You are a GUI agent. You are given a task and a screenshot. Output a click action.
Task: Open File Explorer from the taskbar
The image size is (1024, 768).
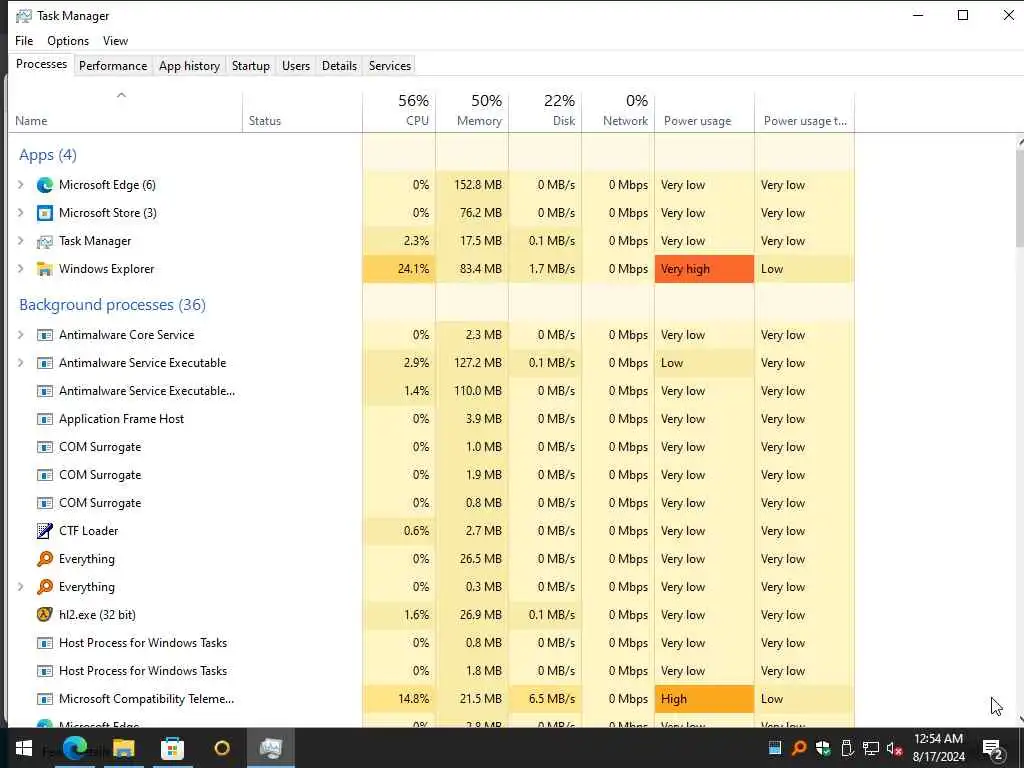pyautogui.click(x=123, y=748)
